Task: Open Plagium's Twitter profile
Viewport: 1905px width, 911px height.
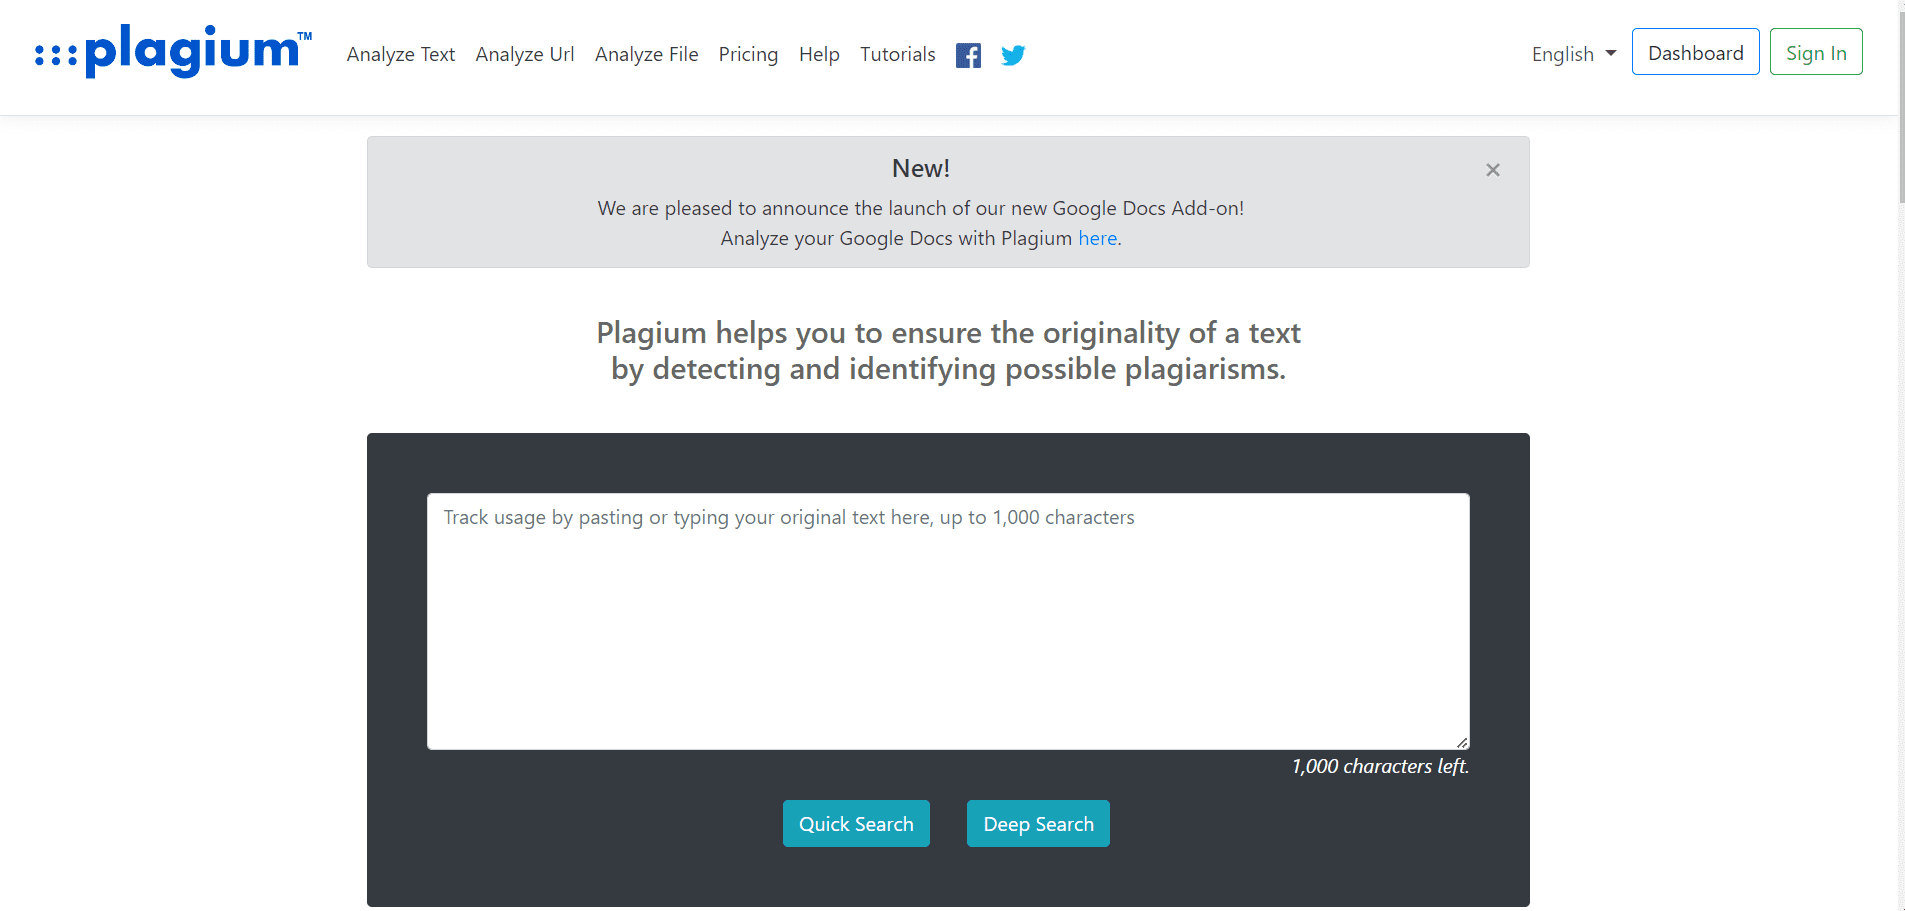Action: [1012, 55]
